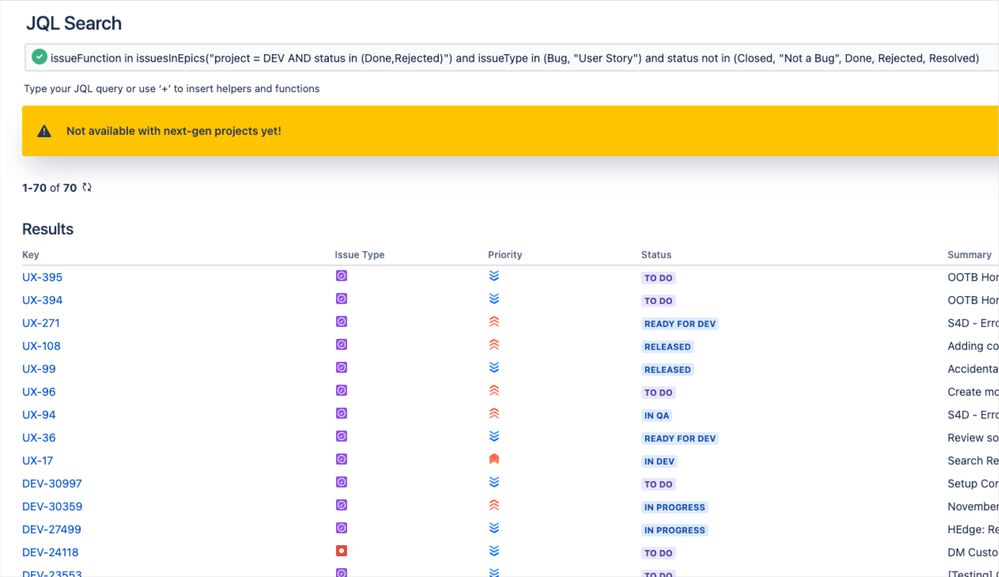The image size is (999, 577).
Task: Open issue UX-108
Action: [x=41, y=346]
